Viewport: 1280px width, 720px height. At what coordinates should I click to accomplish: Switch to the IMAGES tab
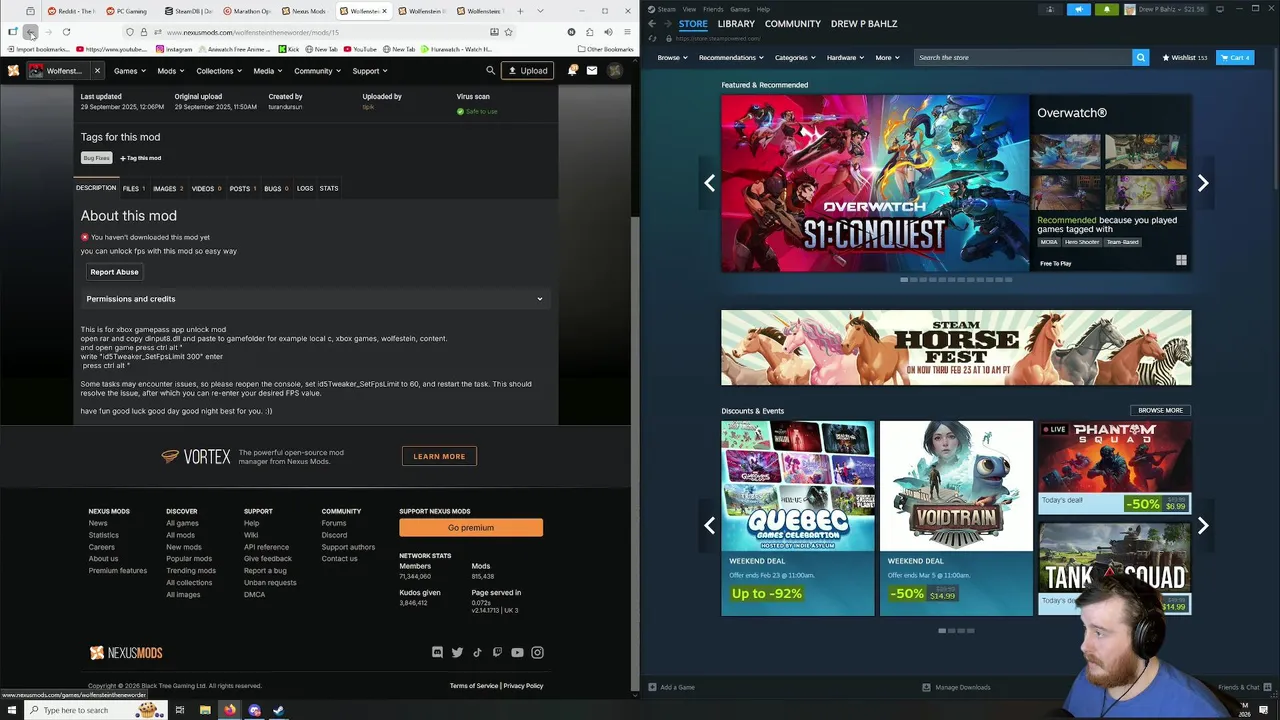pos(167,188)
